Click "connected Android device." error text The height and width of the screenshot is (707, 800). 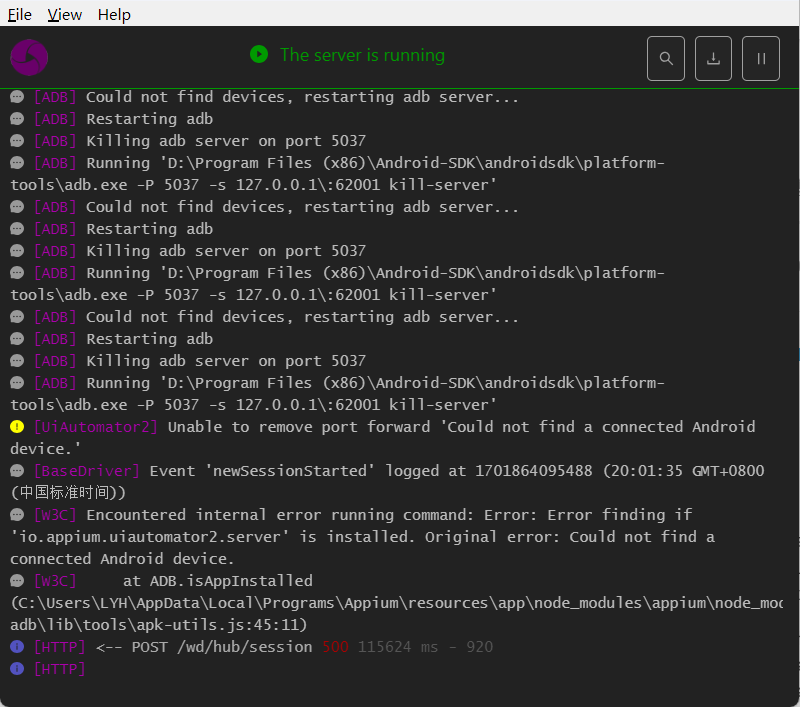tap(121, 559)
